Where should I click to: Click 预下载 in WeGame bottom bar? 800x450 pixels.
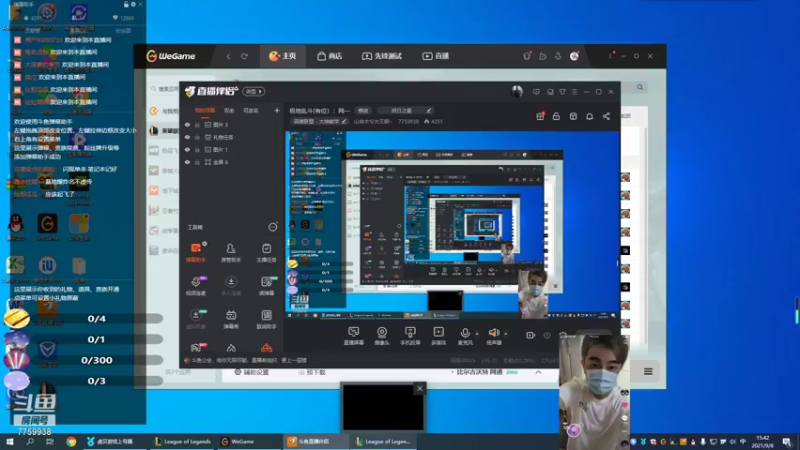pyautogui.click(x=312, y=372)
